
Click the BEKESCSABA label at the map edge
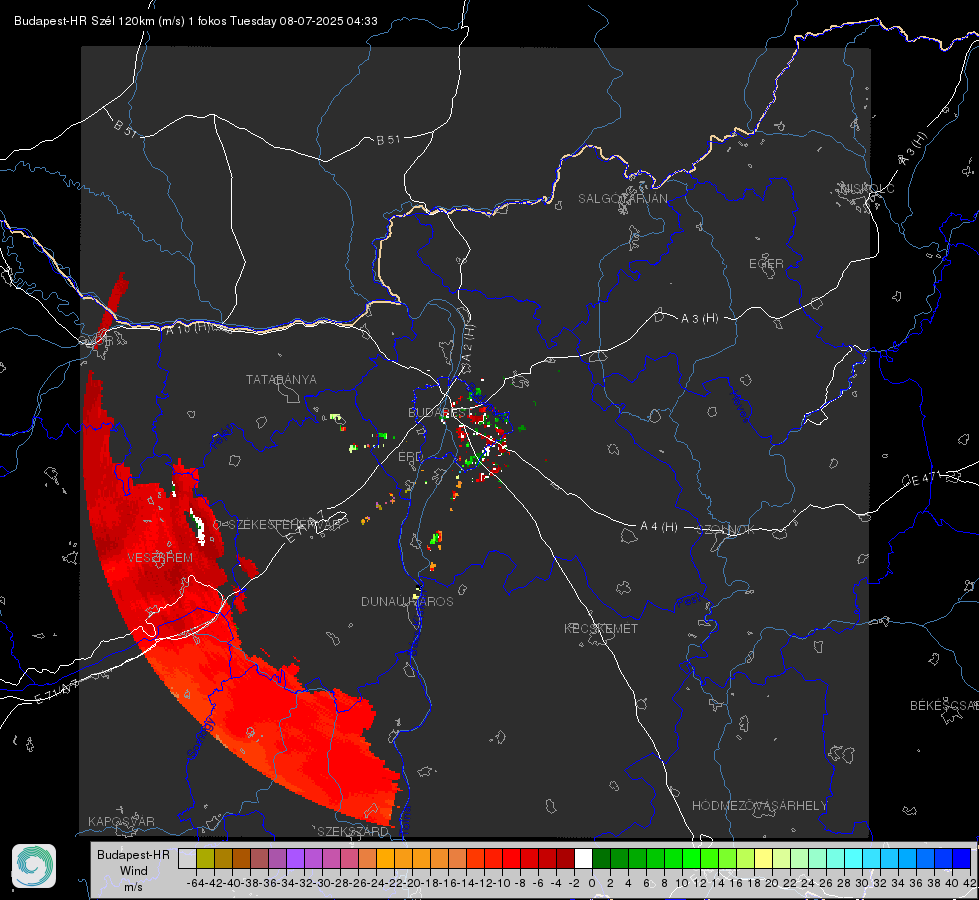click(x=944, y=706)
